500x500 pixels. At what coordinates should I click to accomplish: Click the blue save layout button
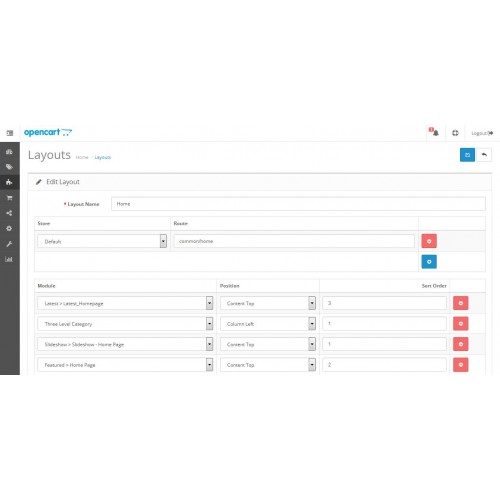(467, 155)
